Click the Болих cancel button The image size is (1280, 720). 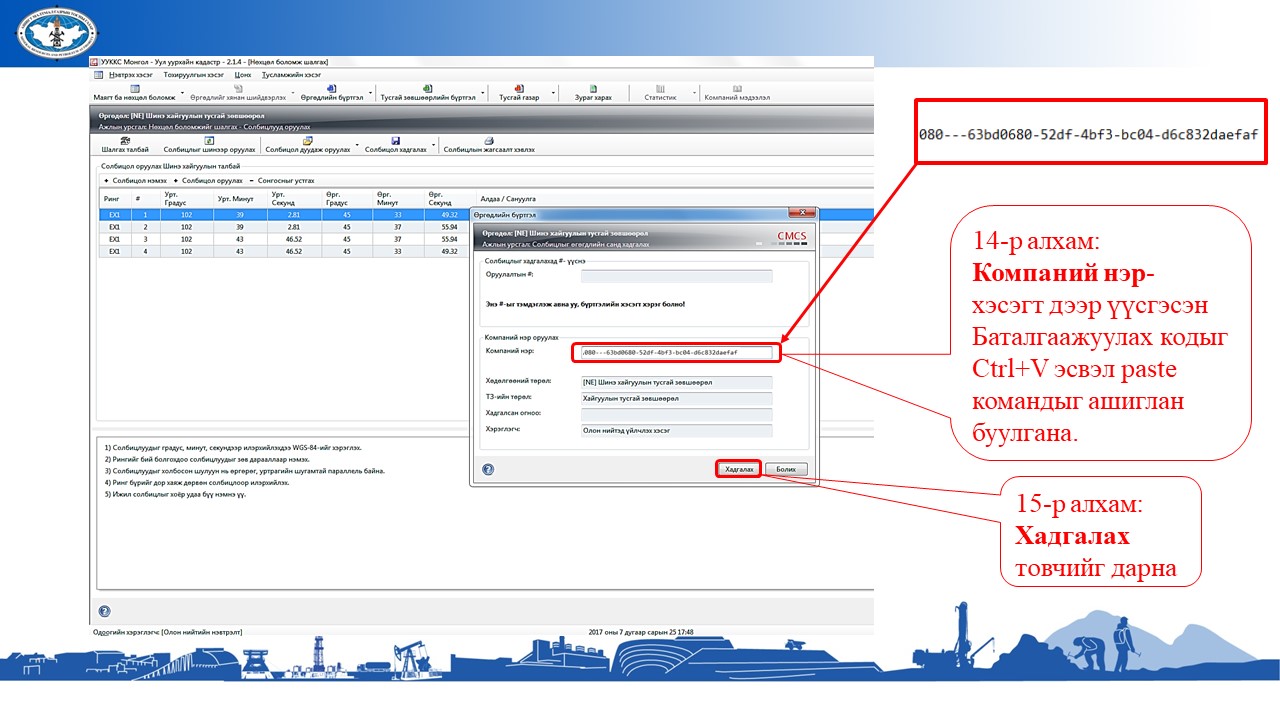click(x=786, y=469)
